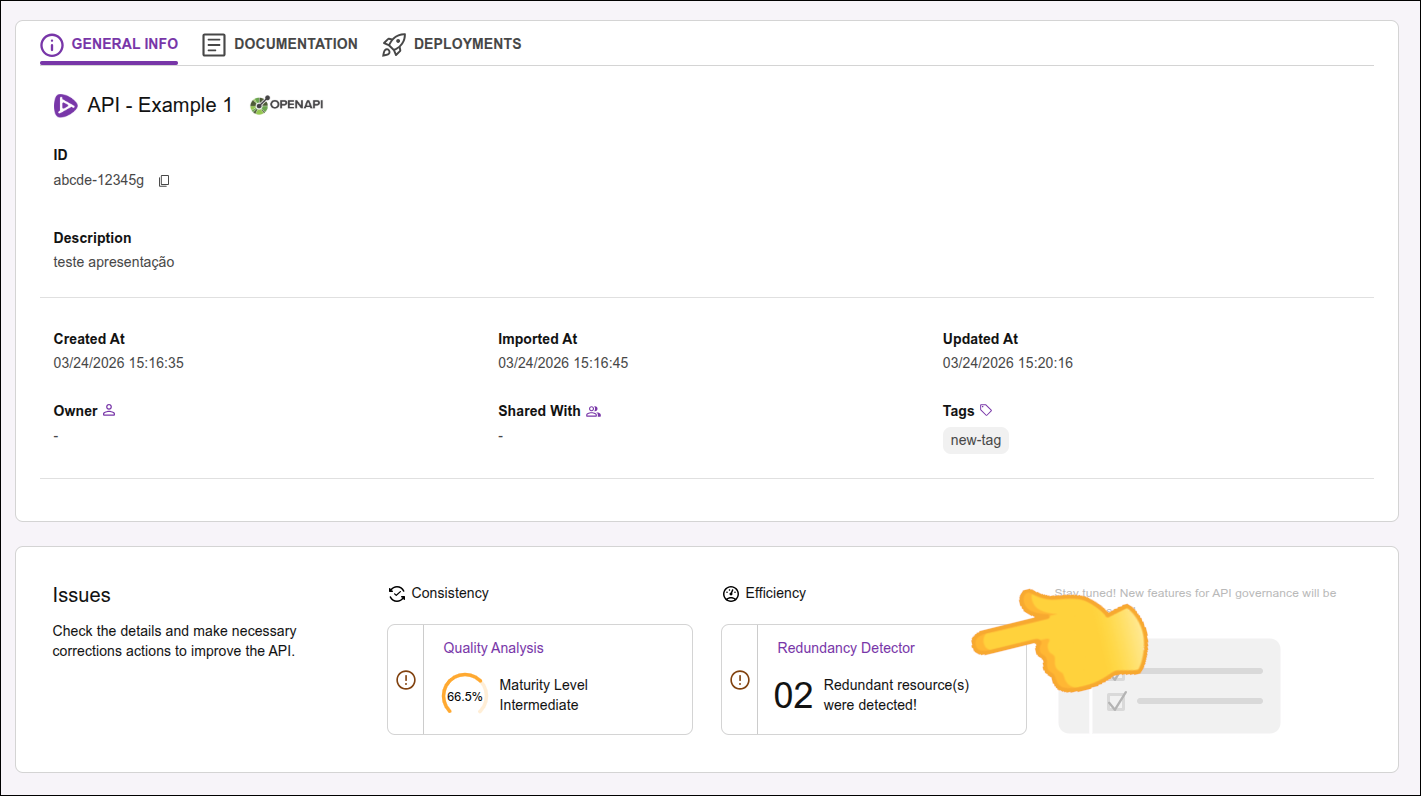Select the new-tag tag chip
The image size is (1421, 796).
coord(975,440)
